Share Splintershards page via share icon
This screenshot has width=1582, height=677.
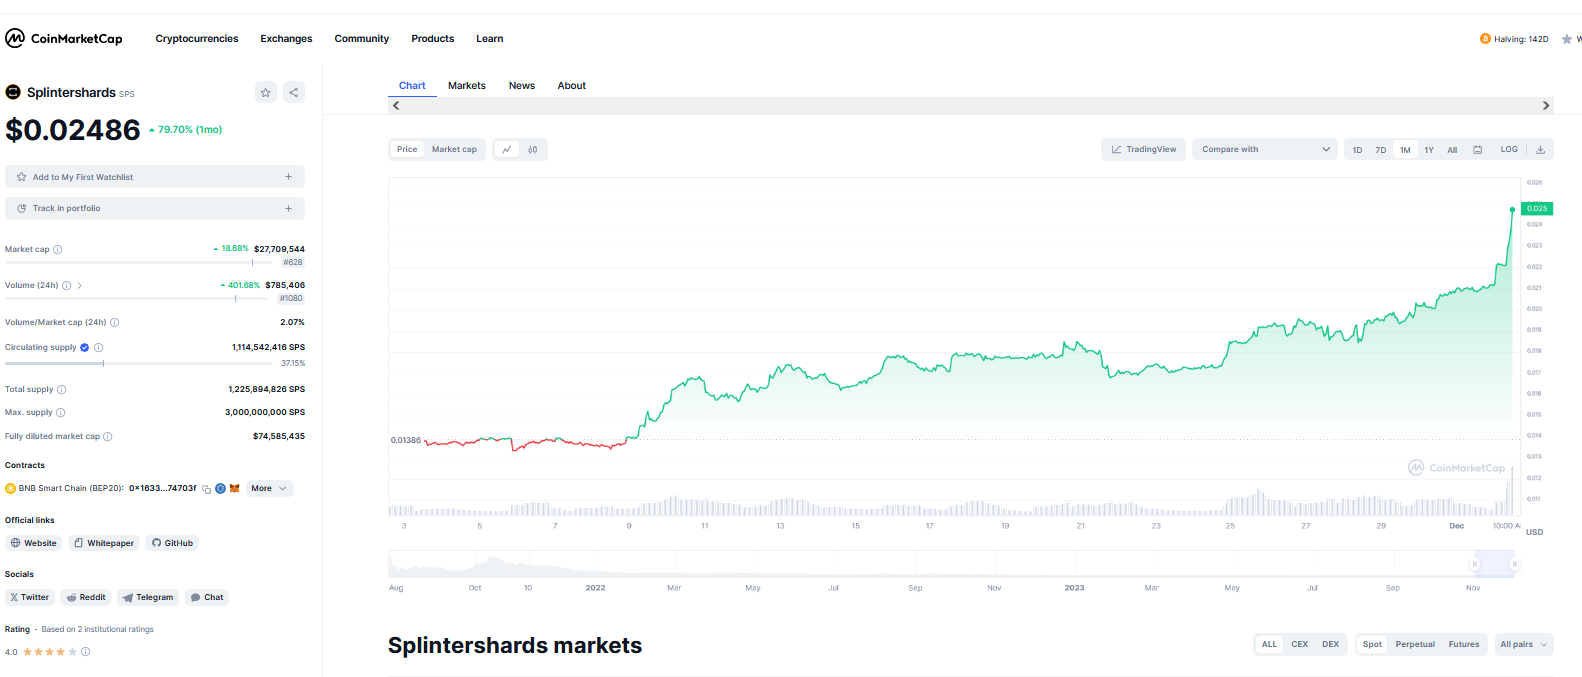click(x=294, y=92)
